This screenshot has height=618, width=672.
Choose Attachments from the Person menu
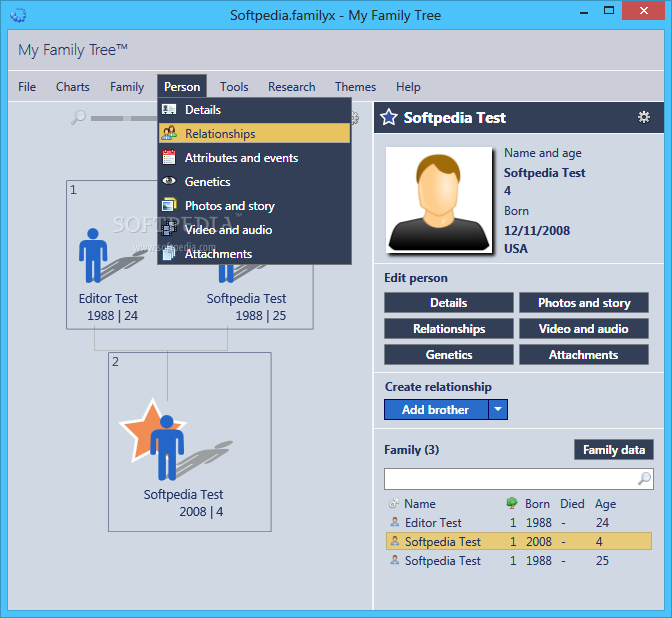pos(255,253)
